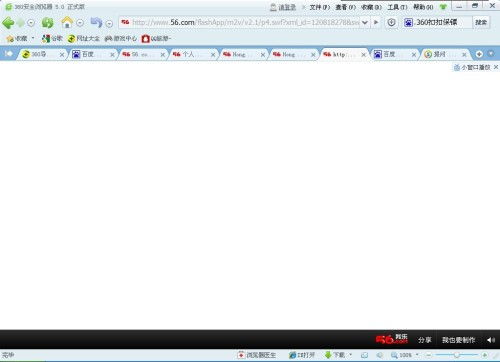Screen dimensions: 500x362
Task: Click the 分享 share button in player
Action: [425, 340]
